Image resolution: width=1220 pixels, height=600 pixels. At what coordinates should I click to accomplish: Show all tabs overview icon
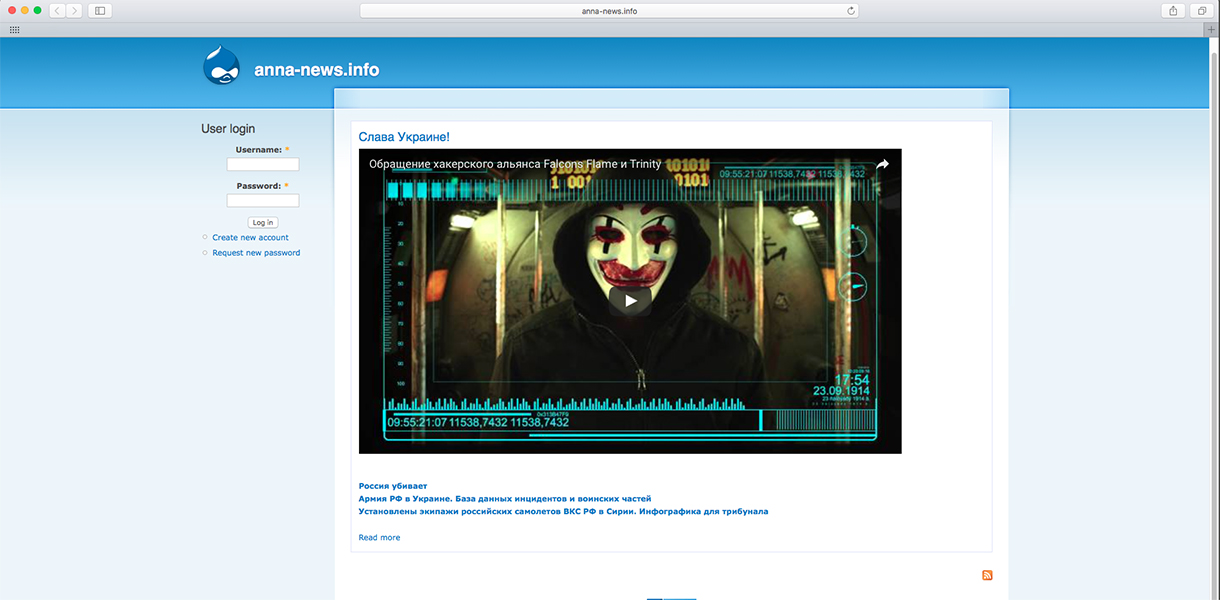tap(1202, 10)
